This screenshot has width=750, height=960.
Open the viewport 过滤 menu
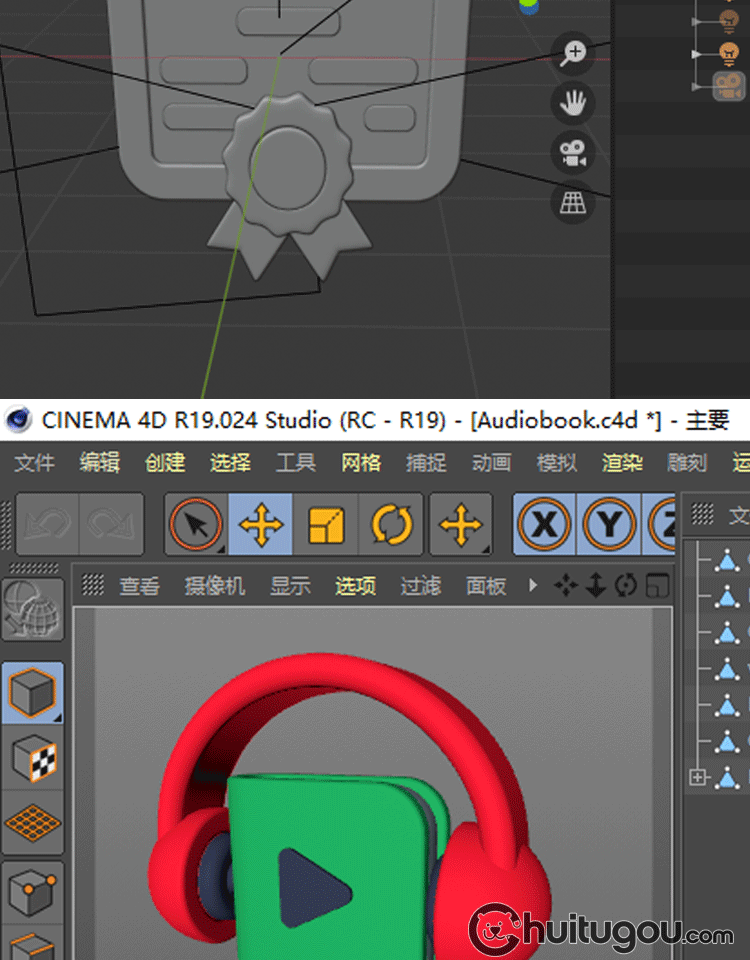421,587
